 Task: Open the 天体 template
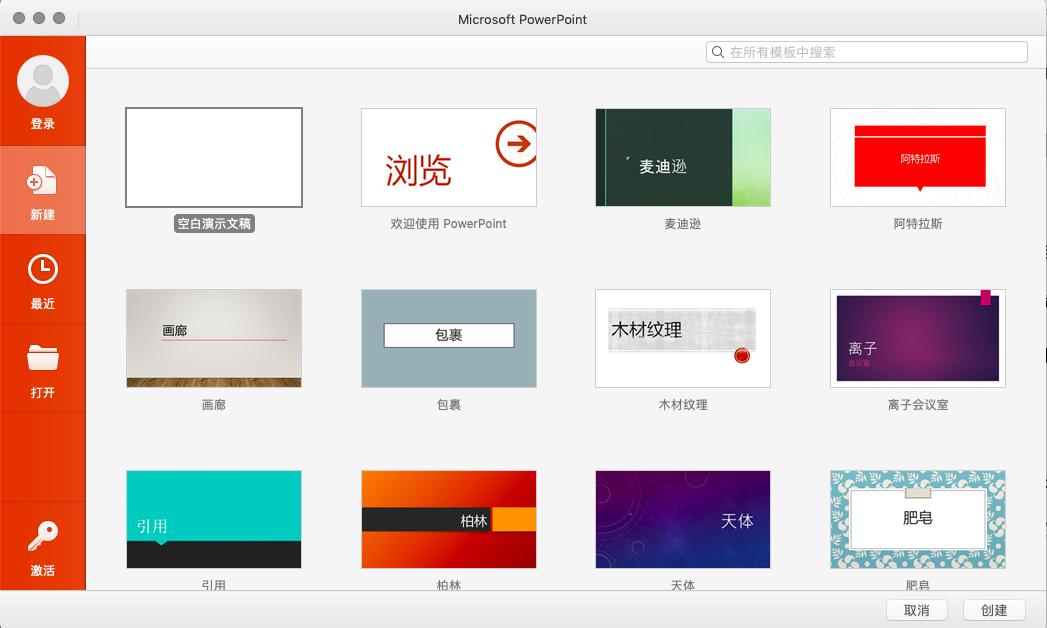click(x=682, y=519)
